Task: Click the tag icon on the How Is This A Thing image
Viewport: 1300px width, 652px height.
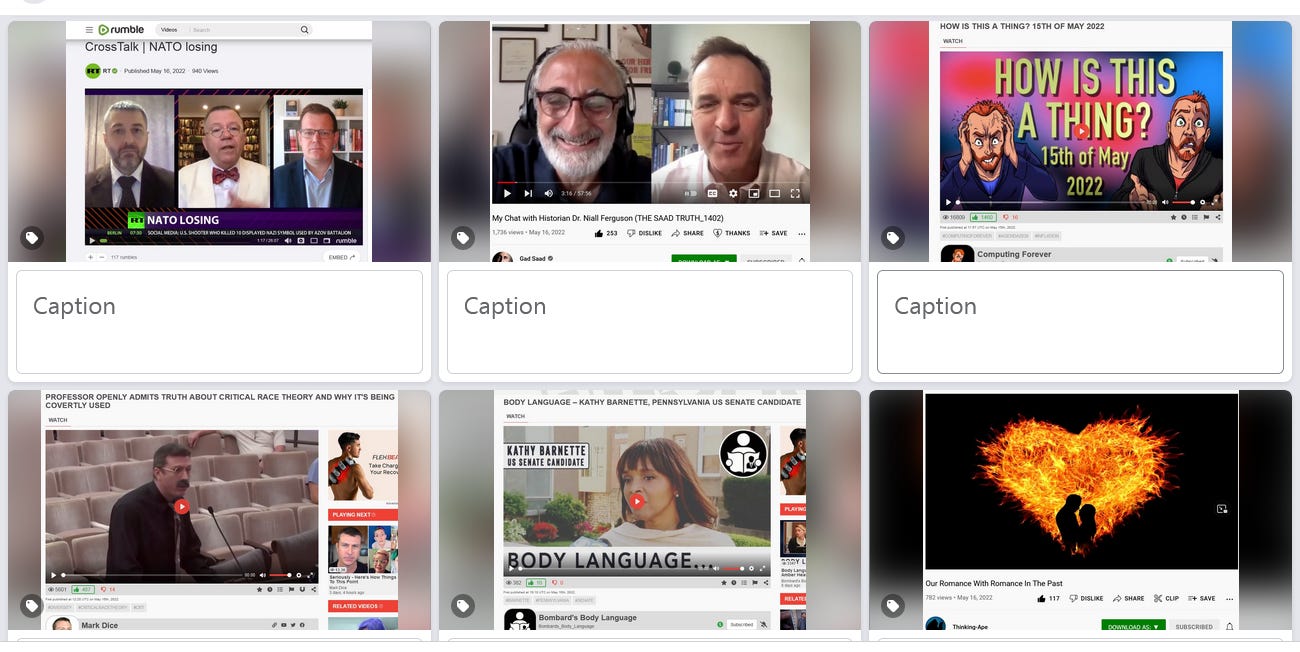Action: 893,238
